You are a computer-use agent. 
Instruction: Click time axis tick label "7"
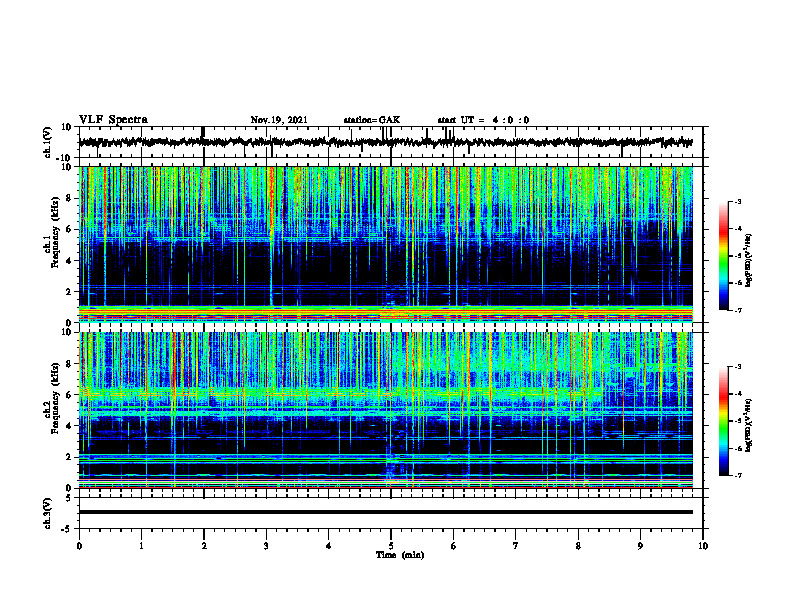tap(516, 546)
